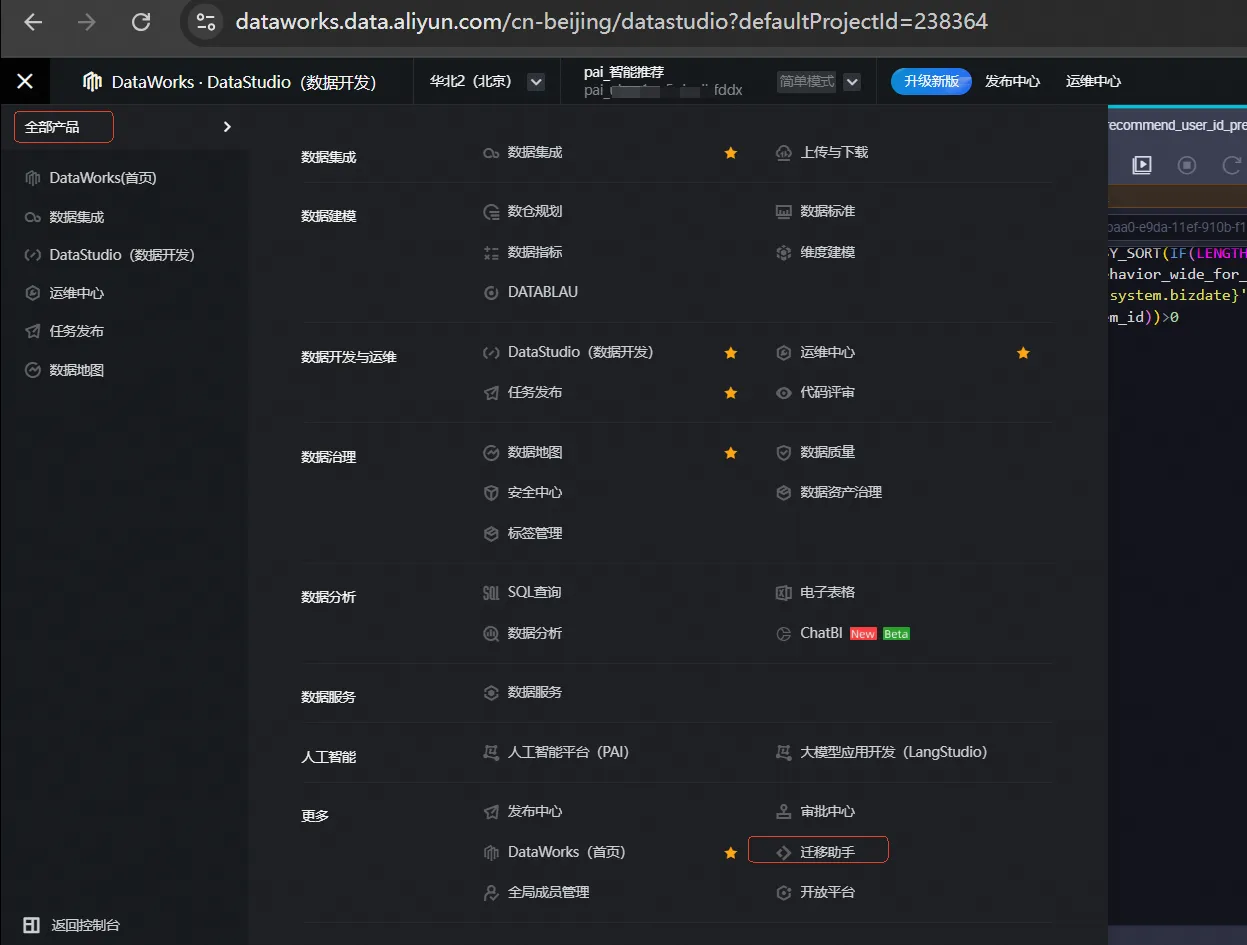The height and width of the screenshot is (945, 1247).
Task: Open 运维中心 in the top navigation
Action: pyautogui.click(x=1093, y=81)
